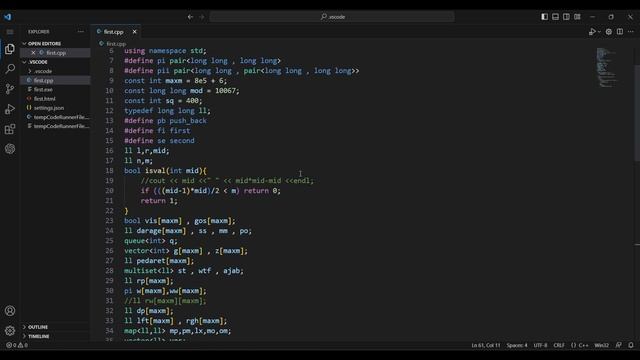Click the 'return 1;' line
The height and width of the screenshot is (360, 640).
(x=159, y=201)
